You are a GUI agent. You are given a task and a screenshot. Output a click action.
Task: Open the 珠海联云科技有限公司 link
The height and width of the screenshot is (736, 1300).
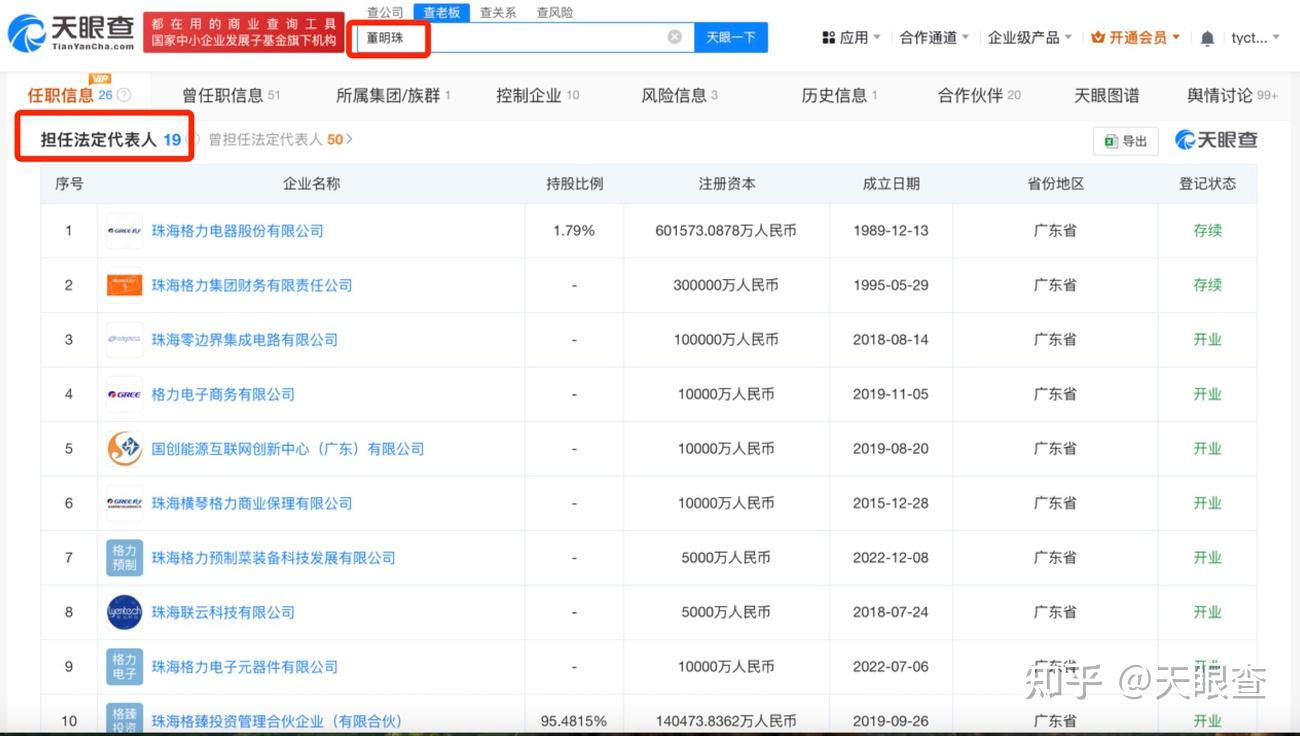pos(223,612)
